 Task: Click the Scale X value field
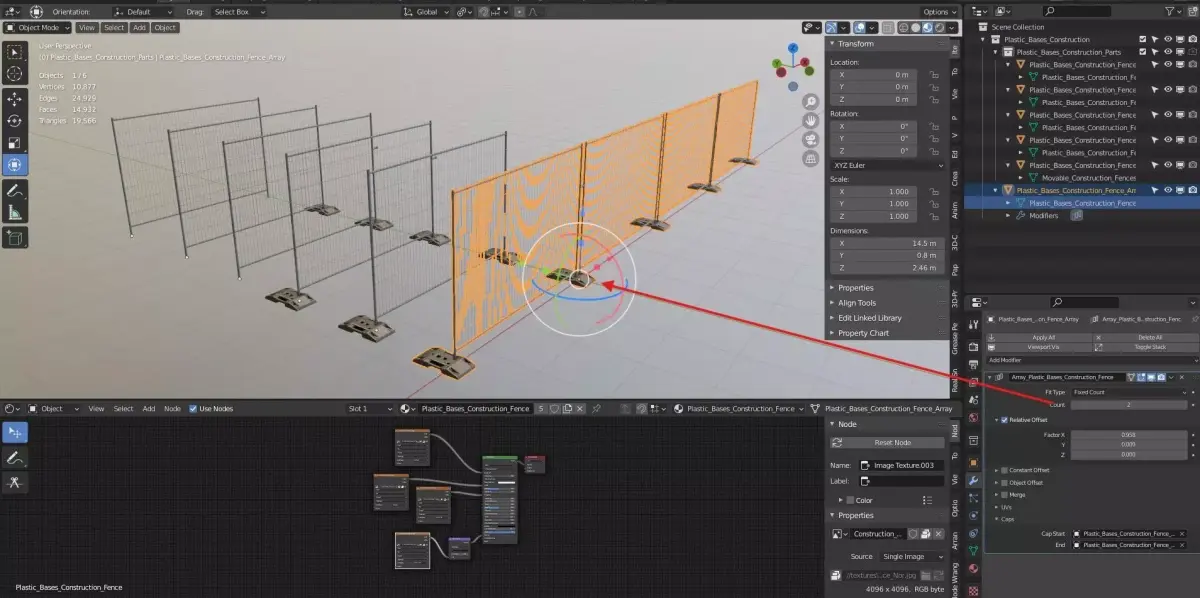(873, 192)
